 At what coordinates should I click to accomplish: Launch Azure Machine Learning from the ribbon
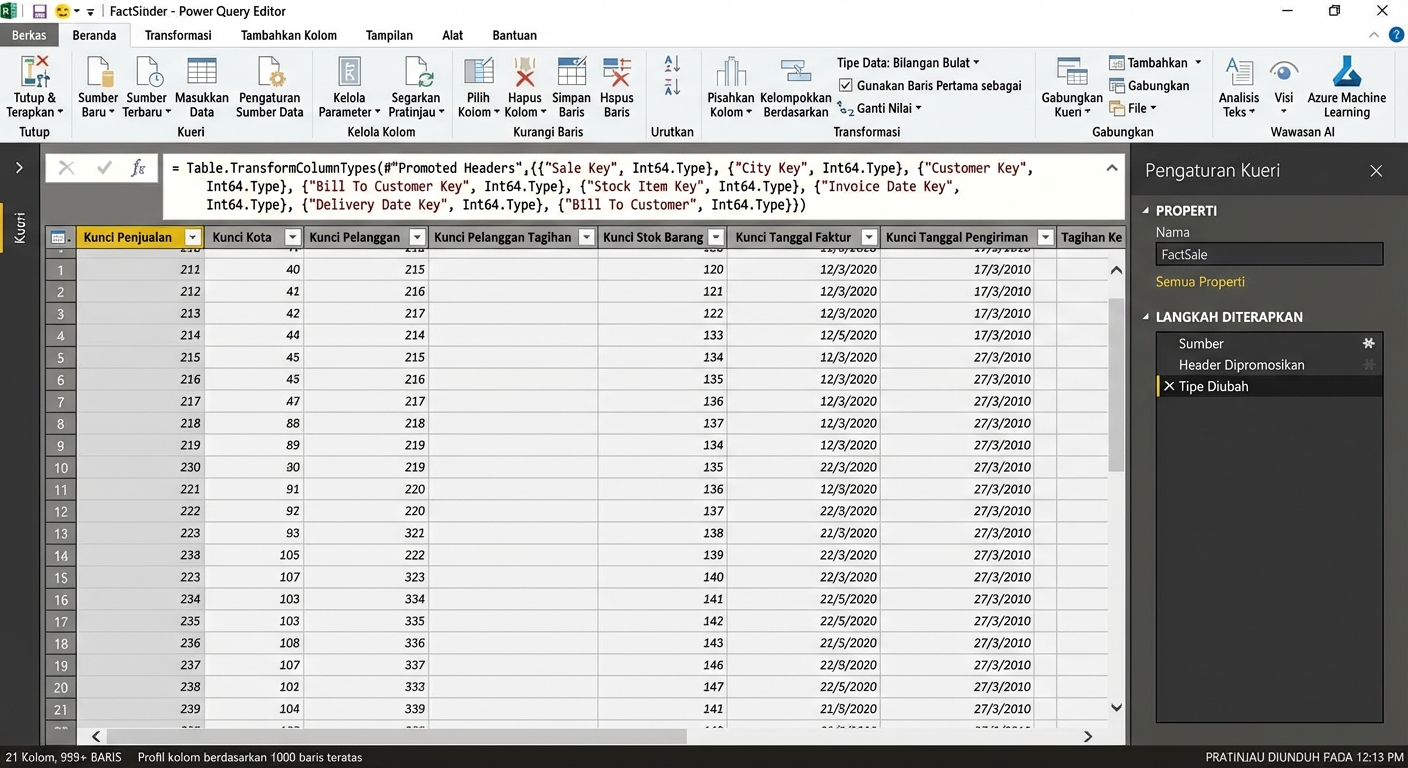1346,85
